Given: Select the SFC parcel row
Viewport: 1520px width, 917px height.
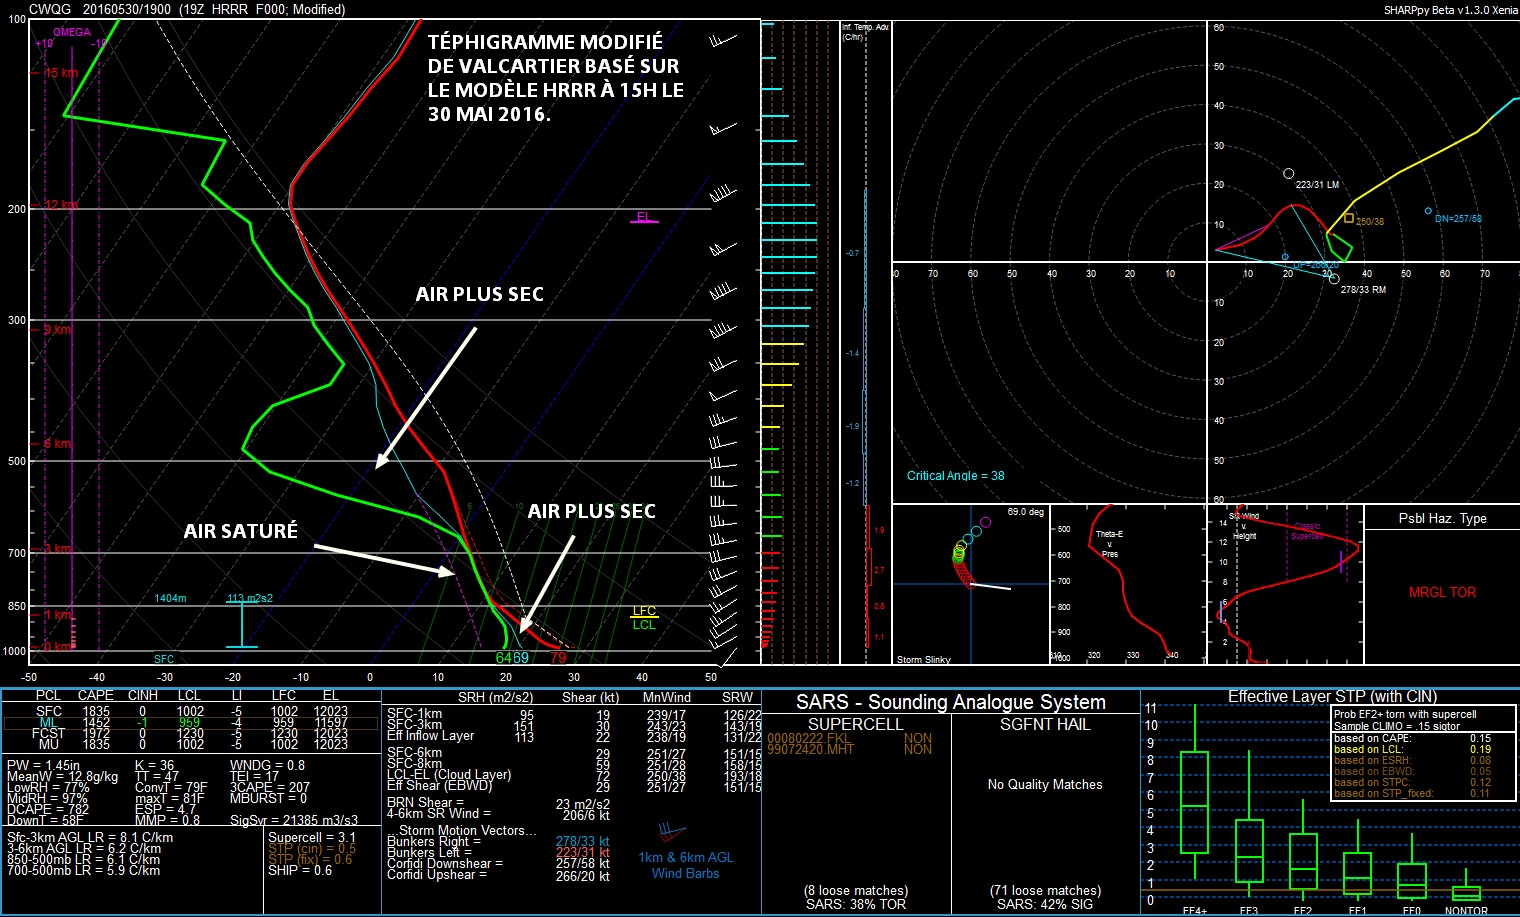Looking at the screenshot, I should click(190, 711).
